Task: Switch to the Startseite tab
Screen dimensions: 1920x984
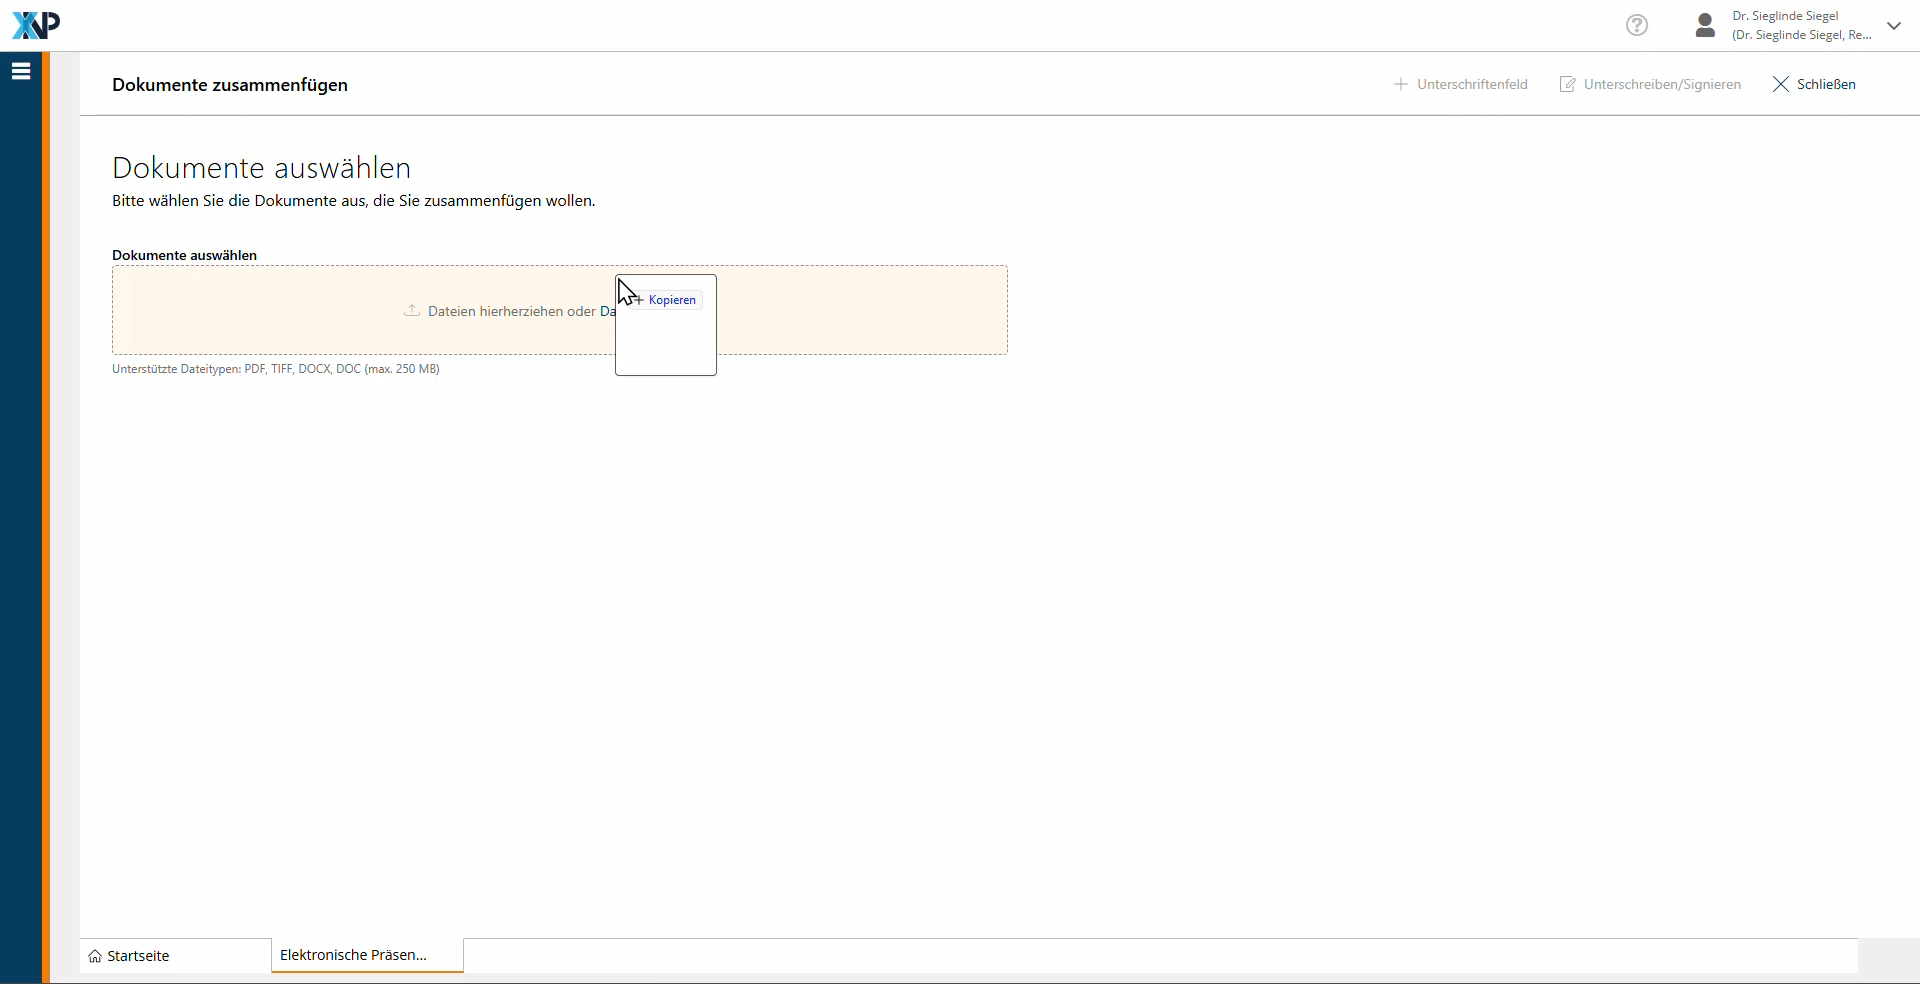Action: coord(138,956)
